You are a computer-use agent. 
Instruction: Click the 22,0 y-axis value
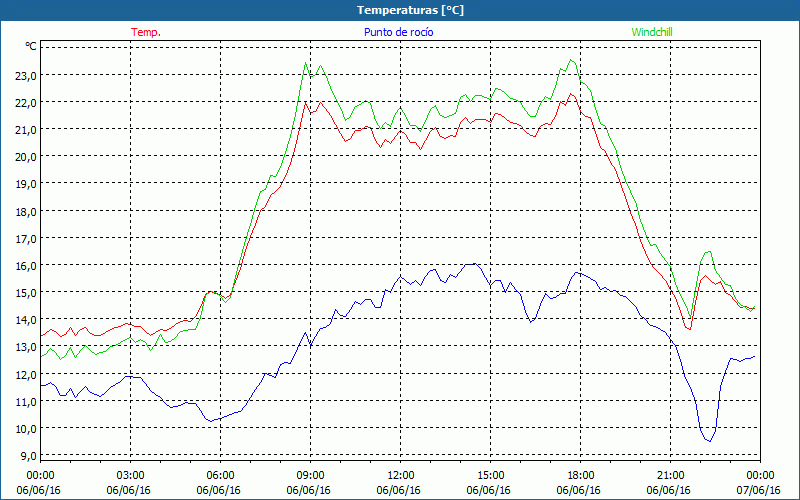click(x=27, y=103)
